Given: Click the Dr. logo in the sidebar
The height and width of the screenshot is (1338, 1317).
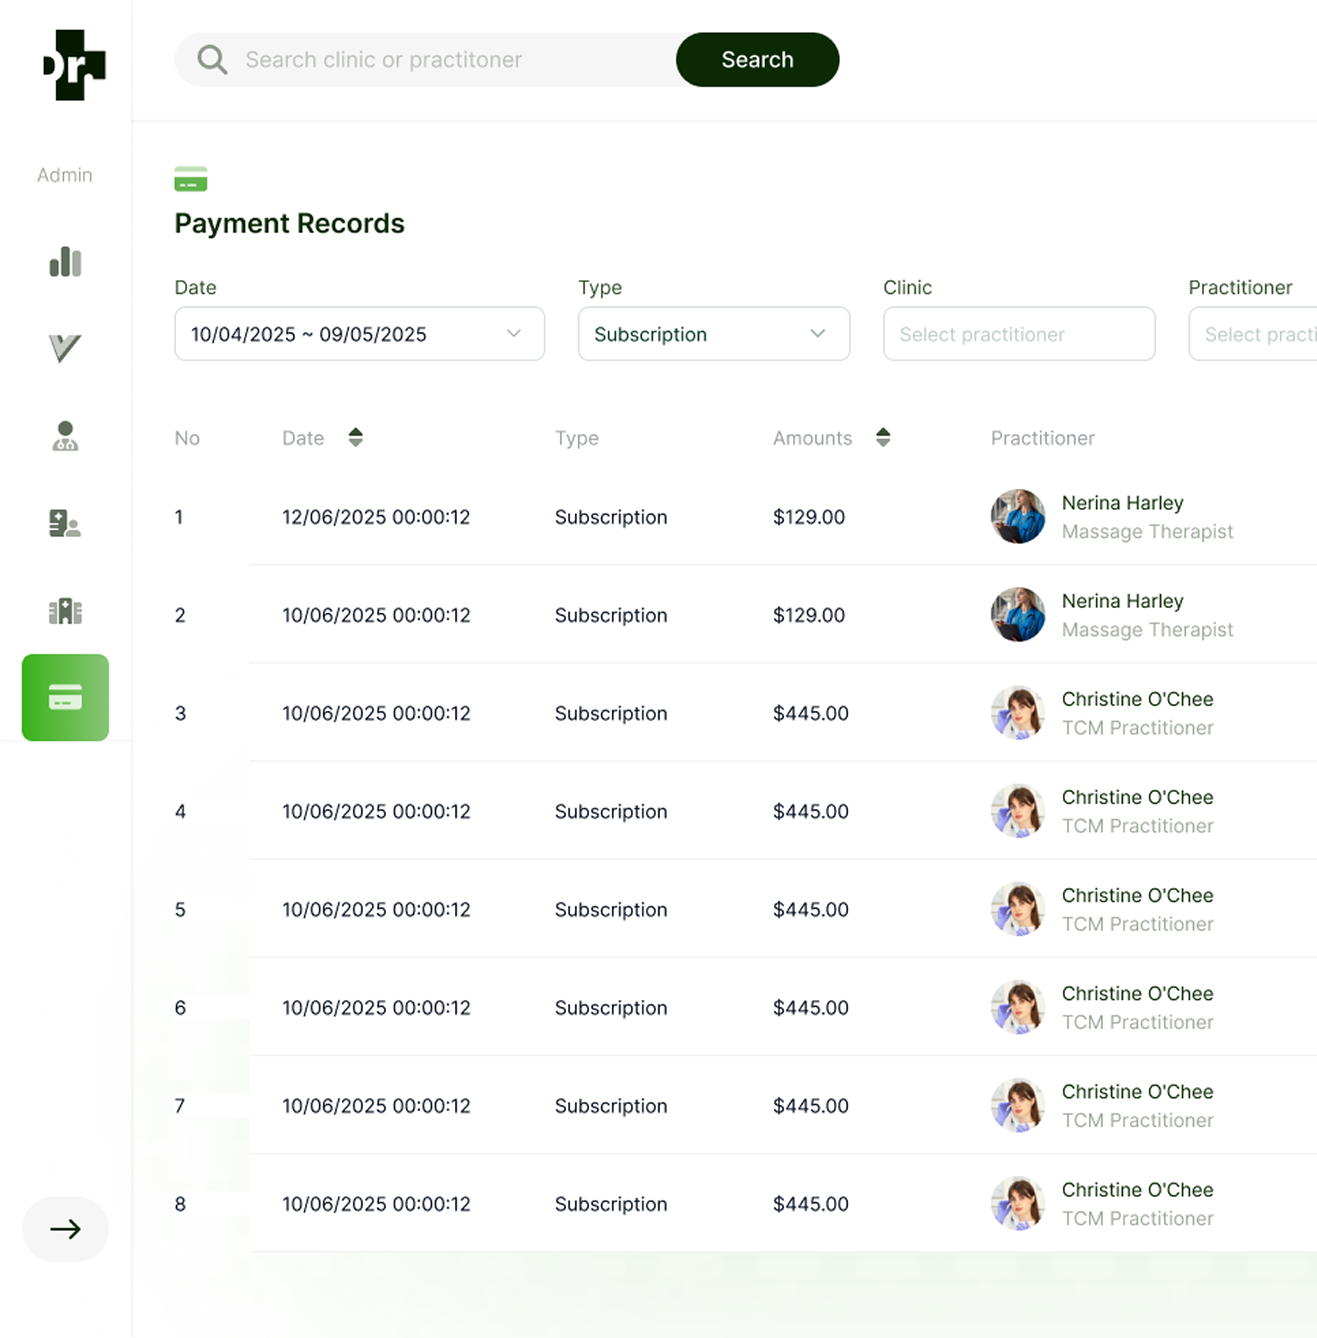Looking at the screenshot, I should click(74, 65).
